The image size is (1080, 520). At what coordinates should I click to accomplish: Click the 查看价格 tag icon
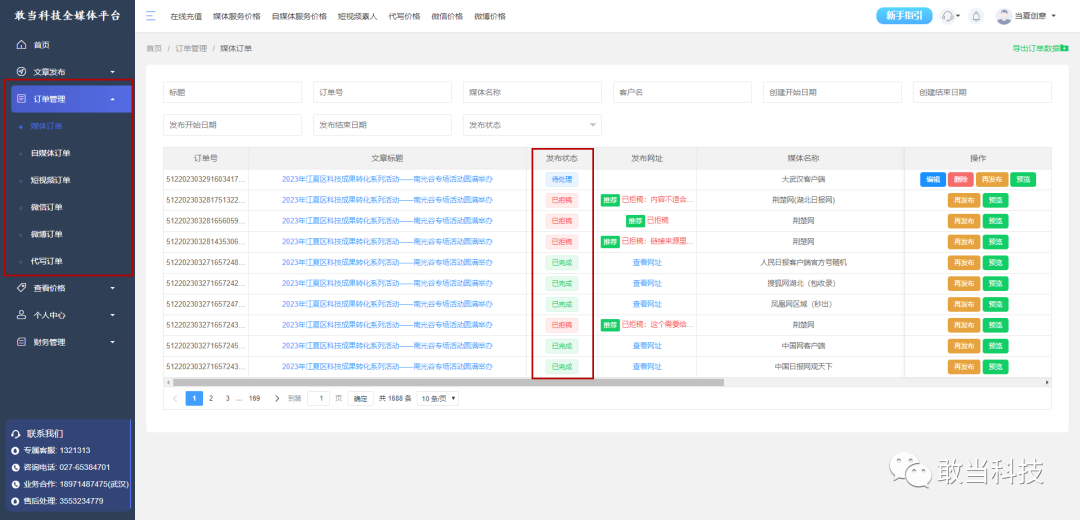[21, 288]
